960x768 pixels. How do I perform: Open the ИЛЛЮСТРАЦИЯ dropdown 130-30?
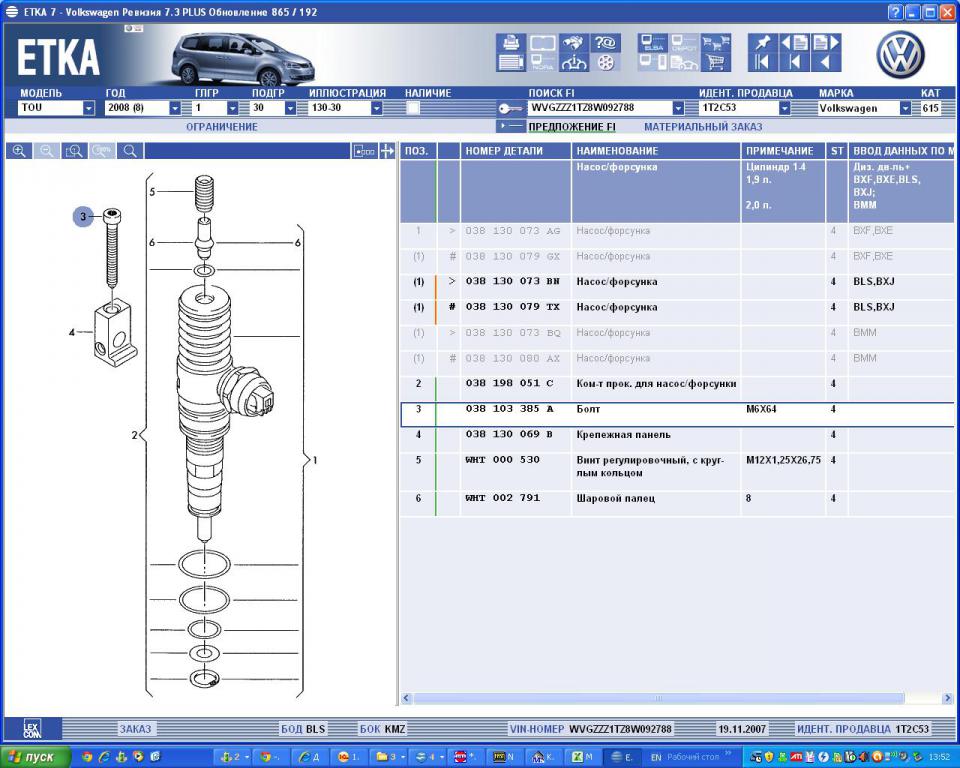[x=377, y=108]
